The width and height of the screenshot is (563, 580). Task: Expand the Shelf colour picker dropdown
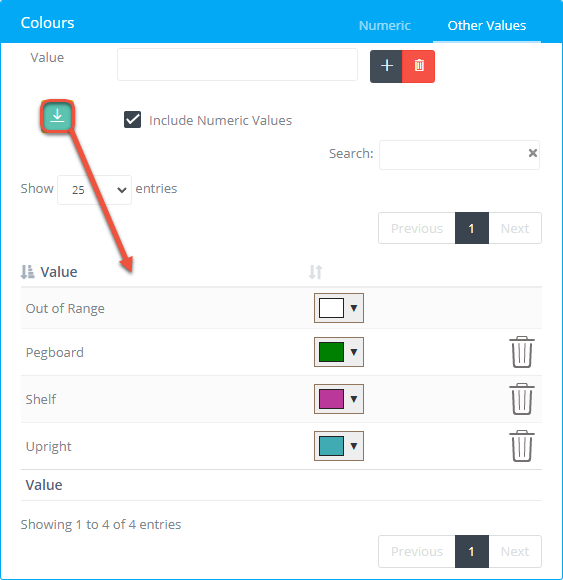[x=354, y=399]
